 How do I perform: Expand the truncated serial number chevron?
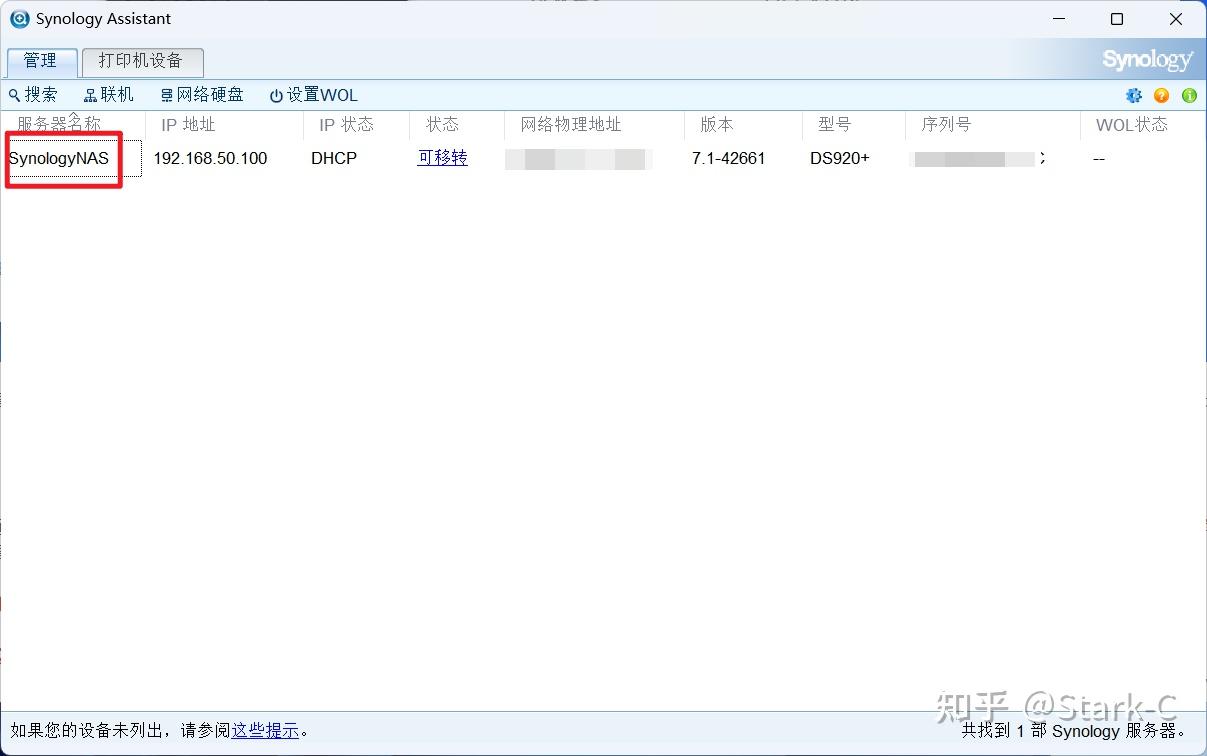point(1044,158)
